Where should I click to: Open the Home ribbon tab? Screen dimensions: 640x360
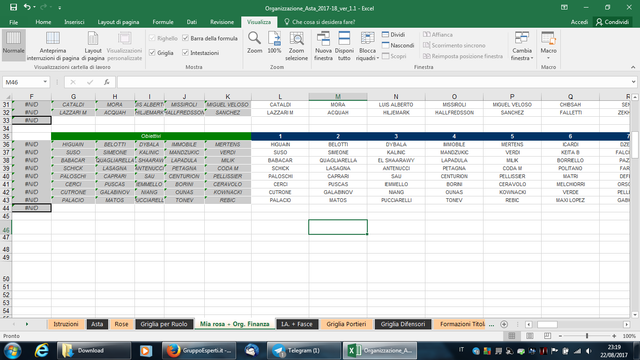[43, 22]
